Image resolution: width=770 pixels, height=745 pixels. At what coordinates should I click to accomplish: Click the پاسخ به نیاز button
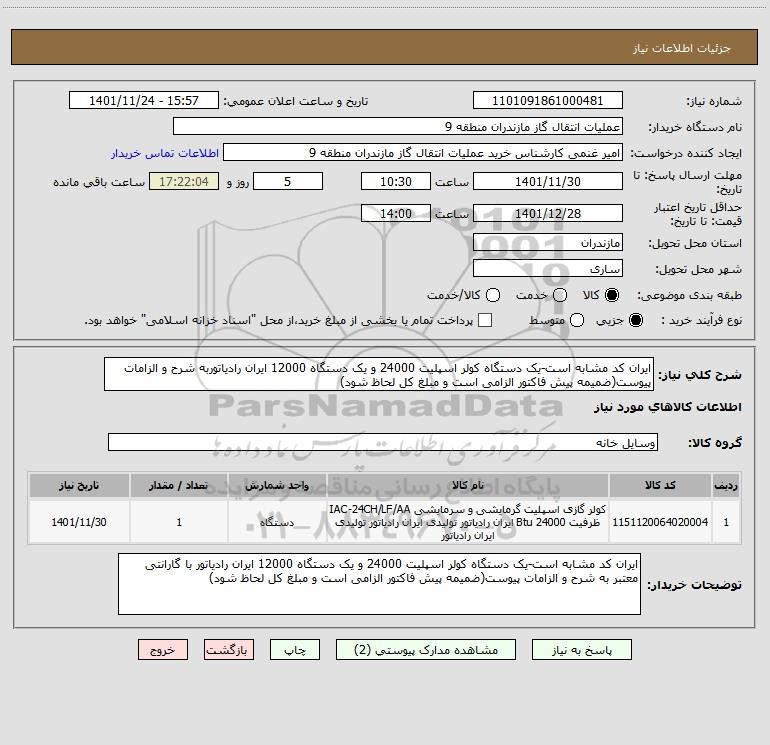tap(581, 650)
